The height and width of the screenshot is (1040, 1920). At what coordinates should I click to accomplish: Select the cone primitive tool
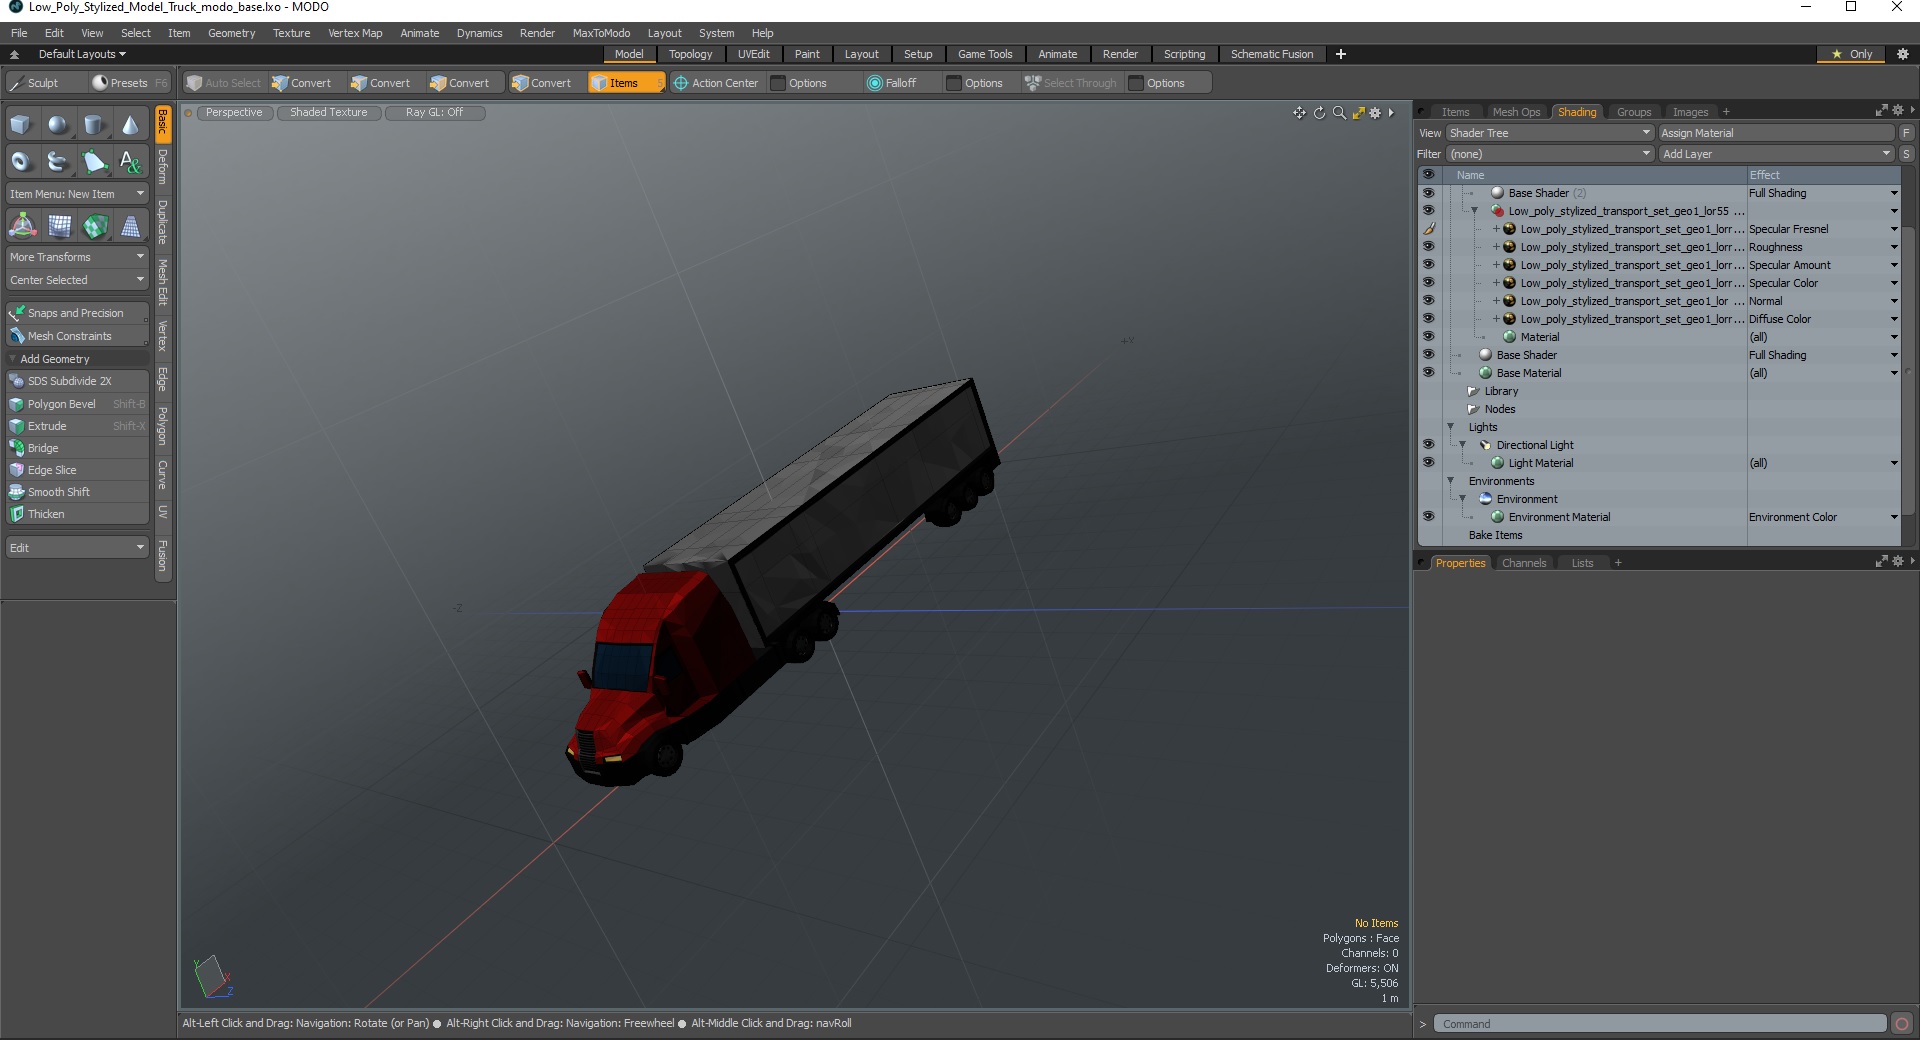(130, 125)
